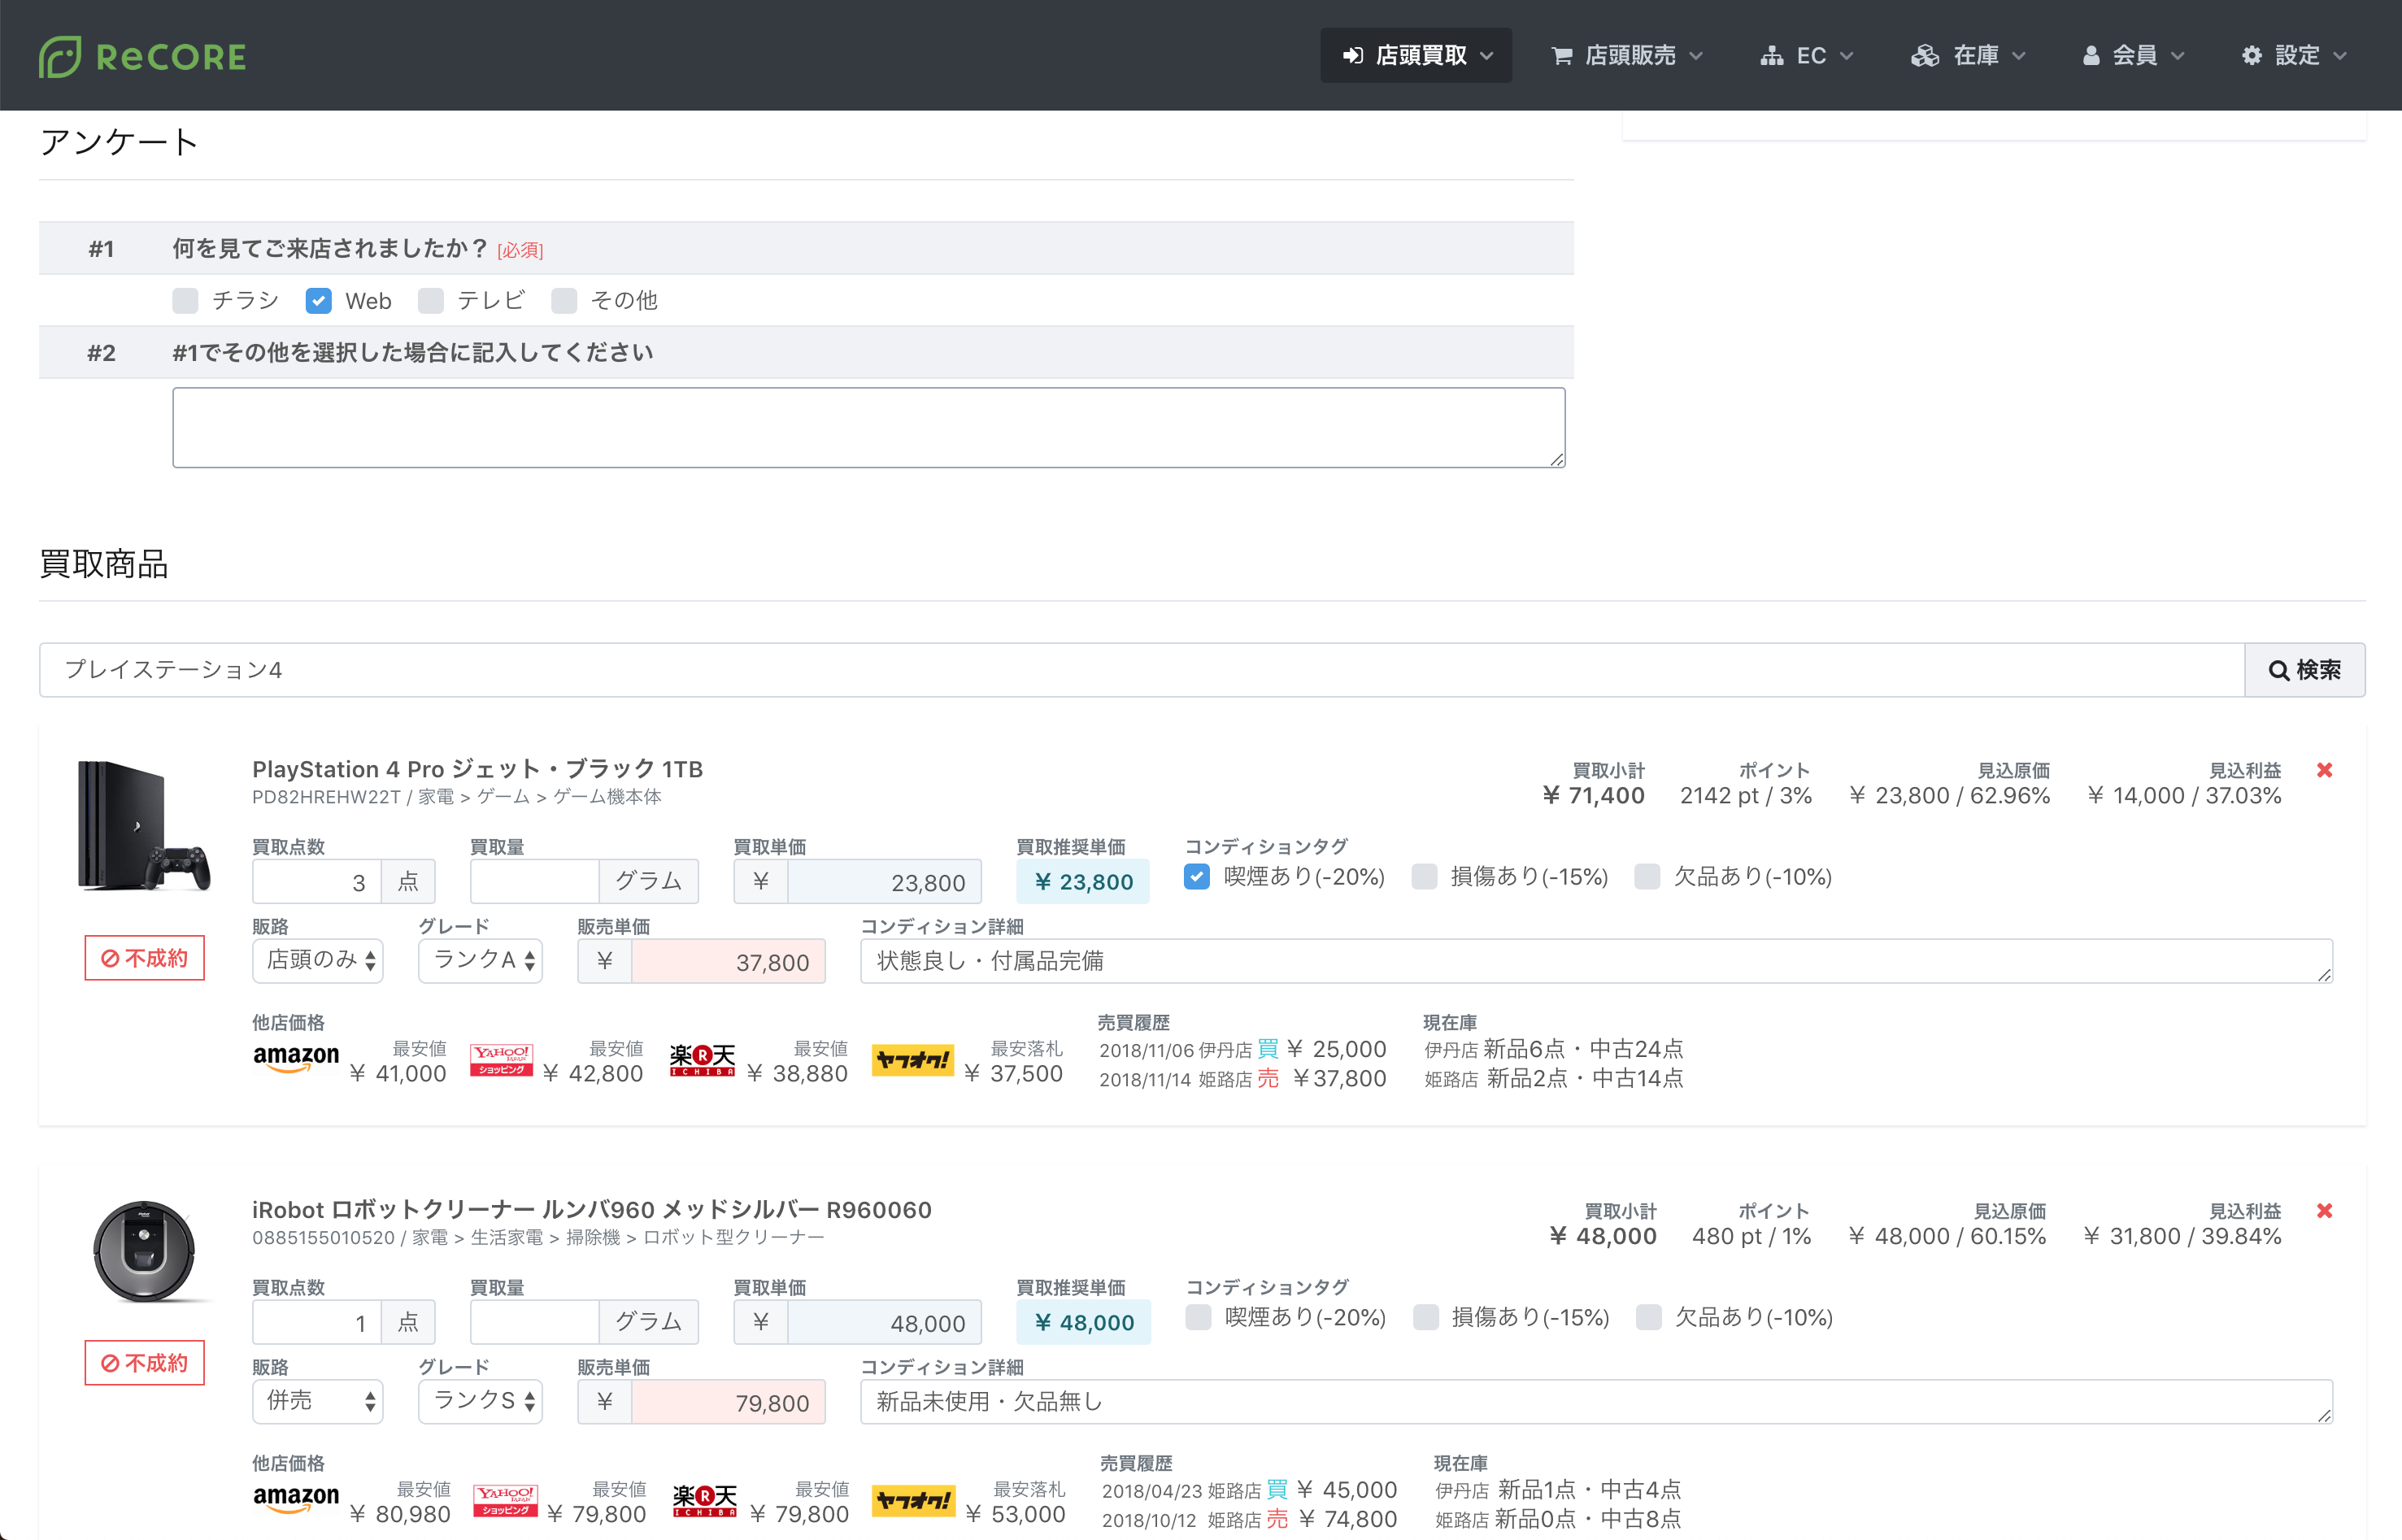This screenshot has width=2402, height=1540.
Task: Check 欠品あり(-10%) for PlayStation 4 Pro
Action: point(1647,877)
